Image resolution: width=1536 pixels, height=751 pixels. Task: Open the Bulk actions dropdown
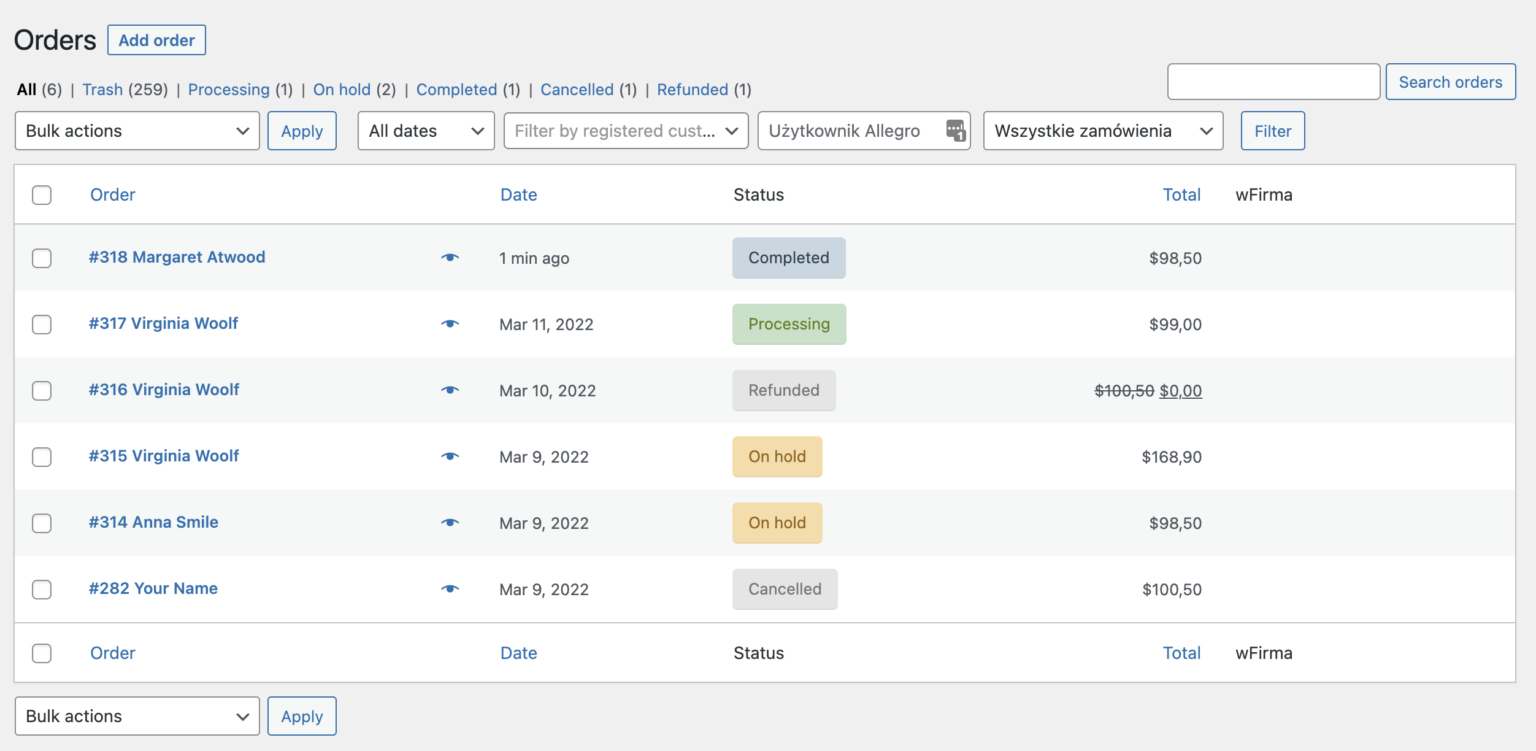click(137, 130)
